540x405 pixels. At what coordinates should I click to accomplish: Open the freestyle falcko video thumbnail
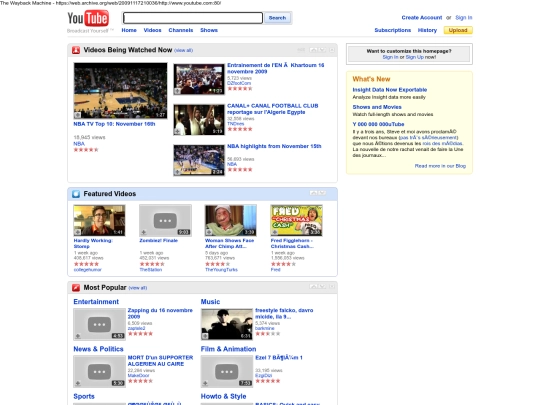227,324
